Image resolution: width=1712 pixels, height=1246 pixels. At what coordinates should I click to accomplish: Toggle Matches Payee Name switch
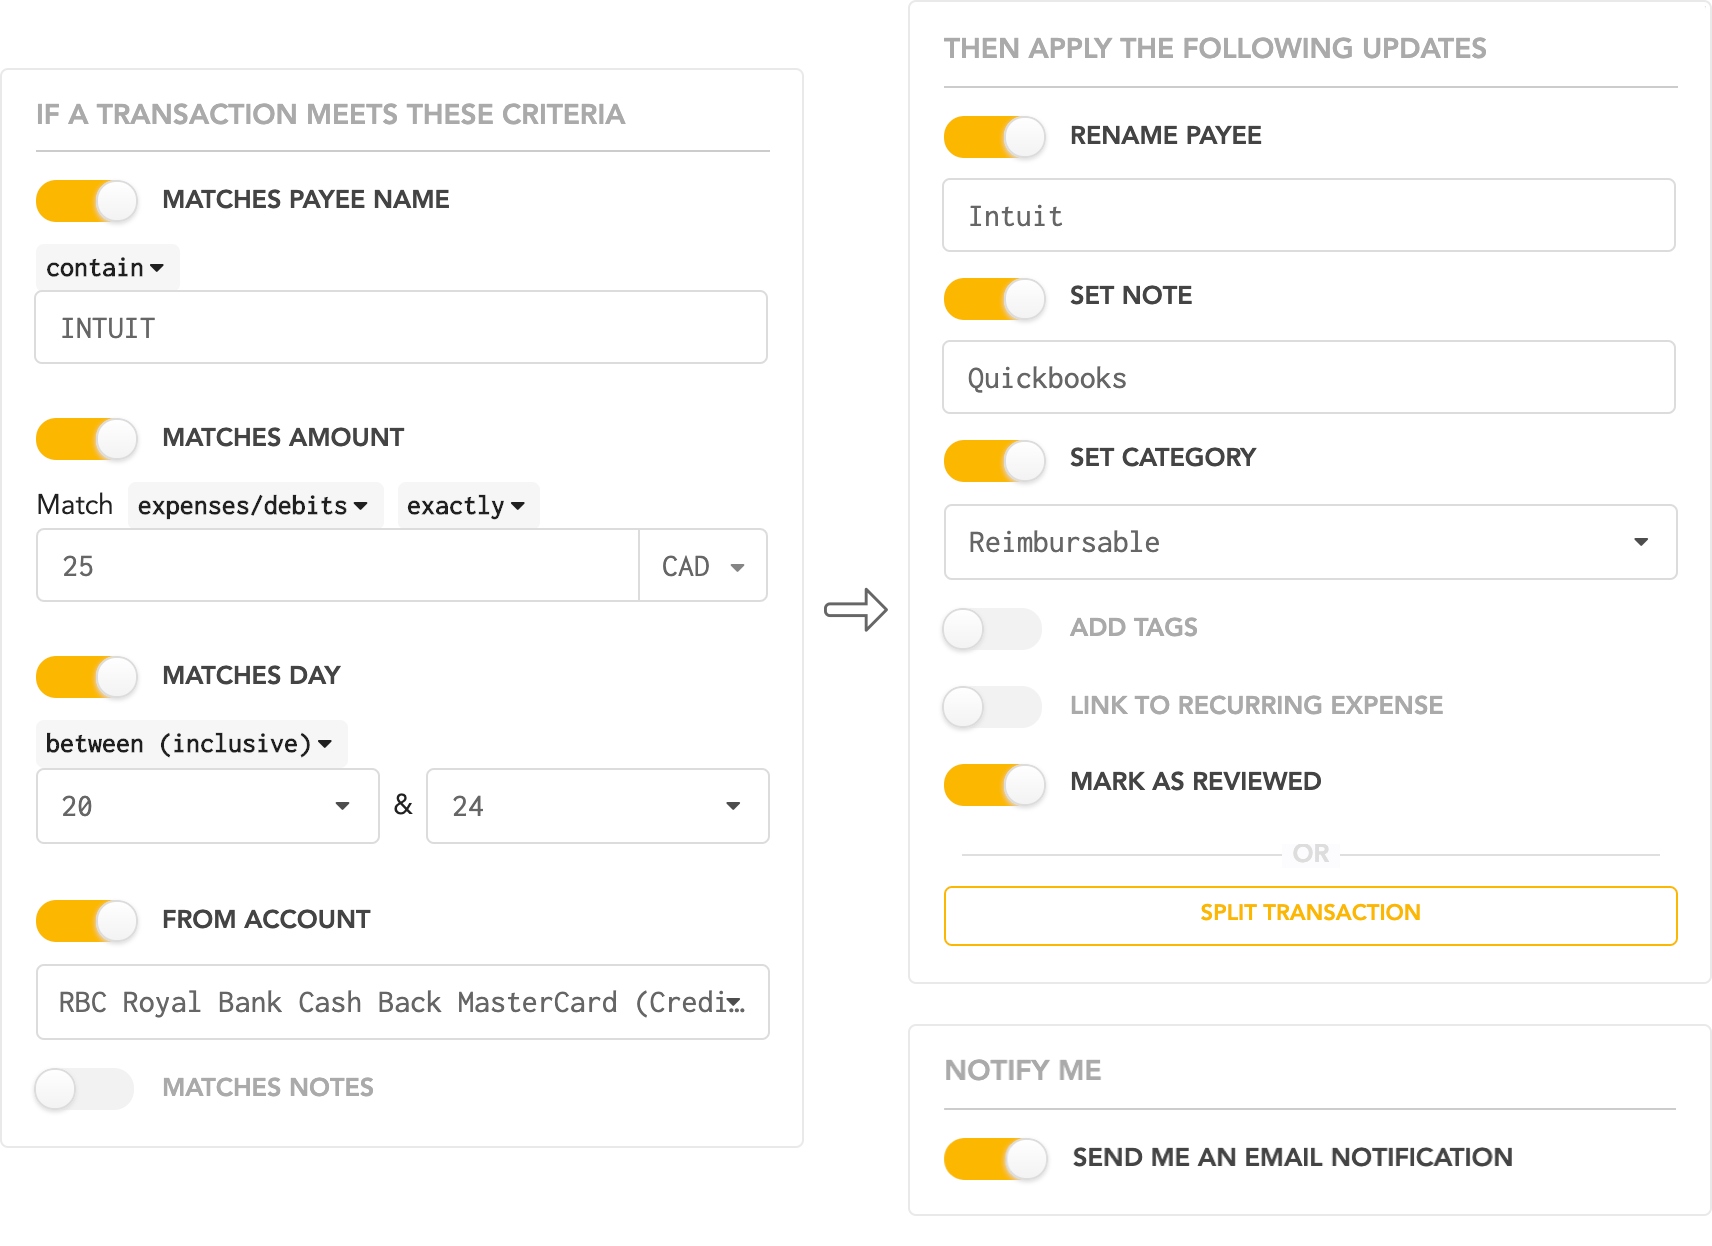pos(87,201)
